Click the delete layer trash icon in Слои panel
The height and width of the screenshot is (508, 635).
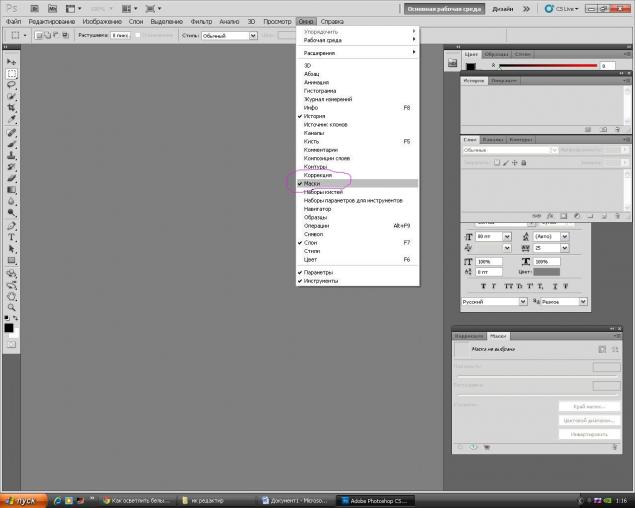pos(617,216)
